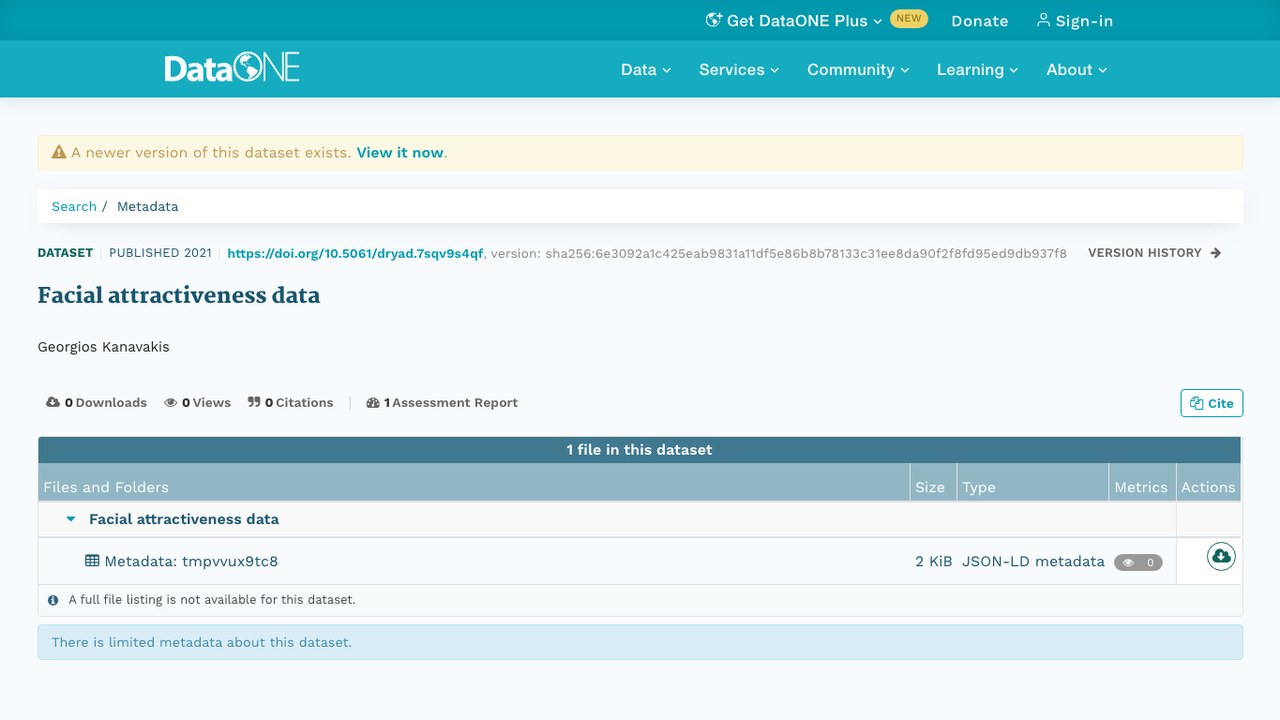Click the warning triangle icon in newer version banner
The height and width of the screenshot is (720, 1280).
(59, 153)
